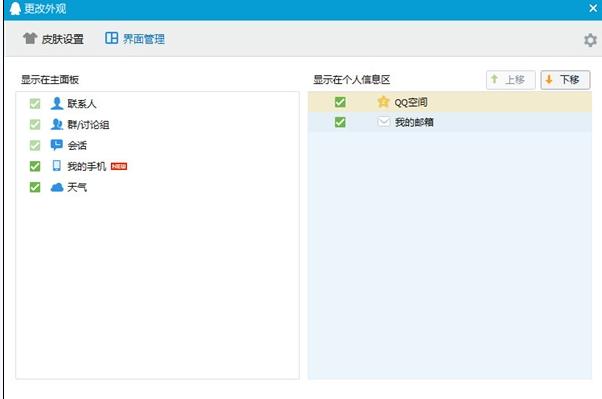Click the 上移 move up button
The width and height of the screenshot is (602, 399).
[x=511, y=80]
